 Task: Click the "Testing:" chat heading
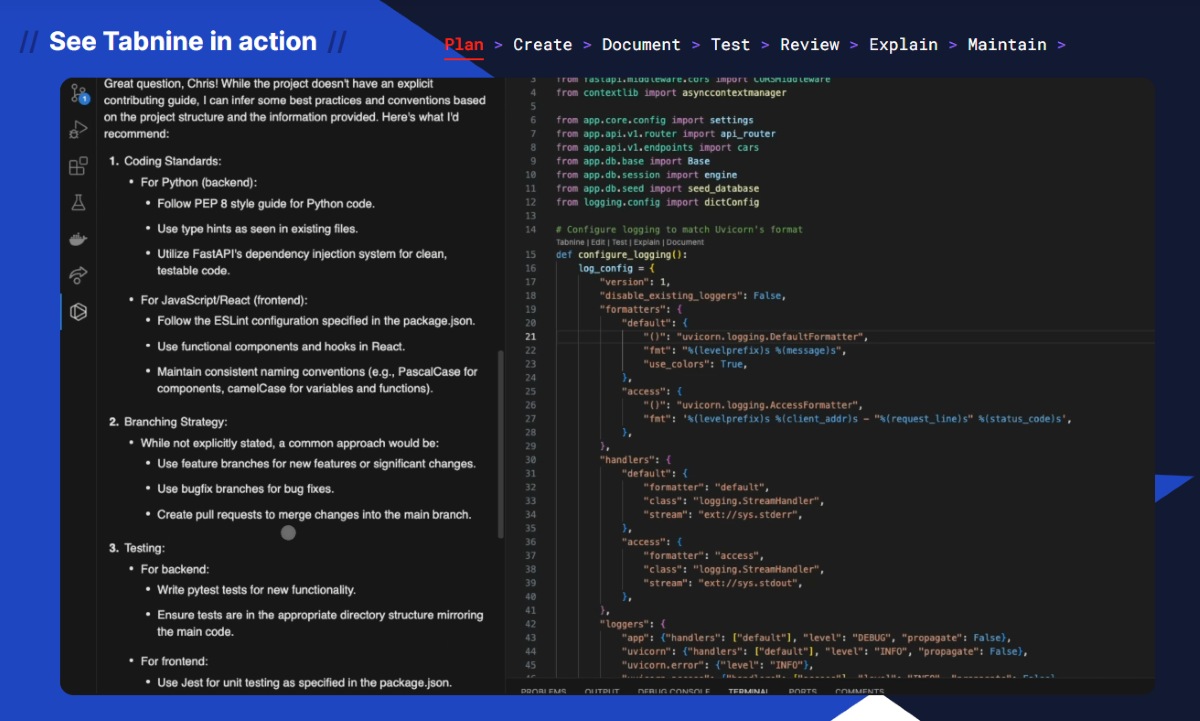tap(145, 548)
